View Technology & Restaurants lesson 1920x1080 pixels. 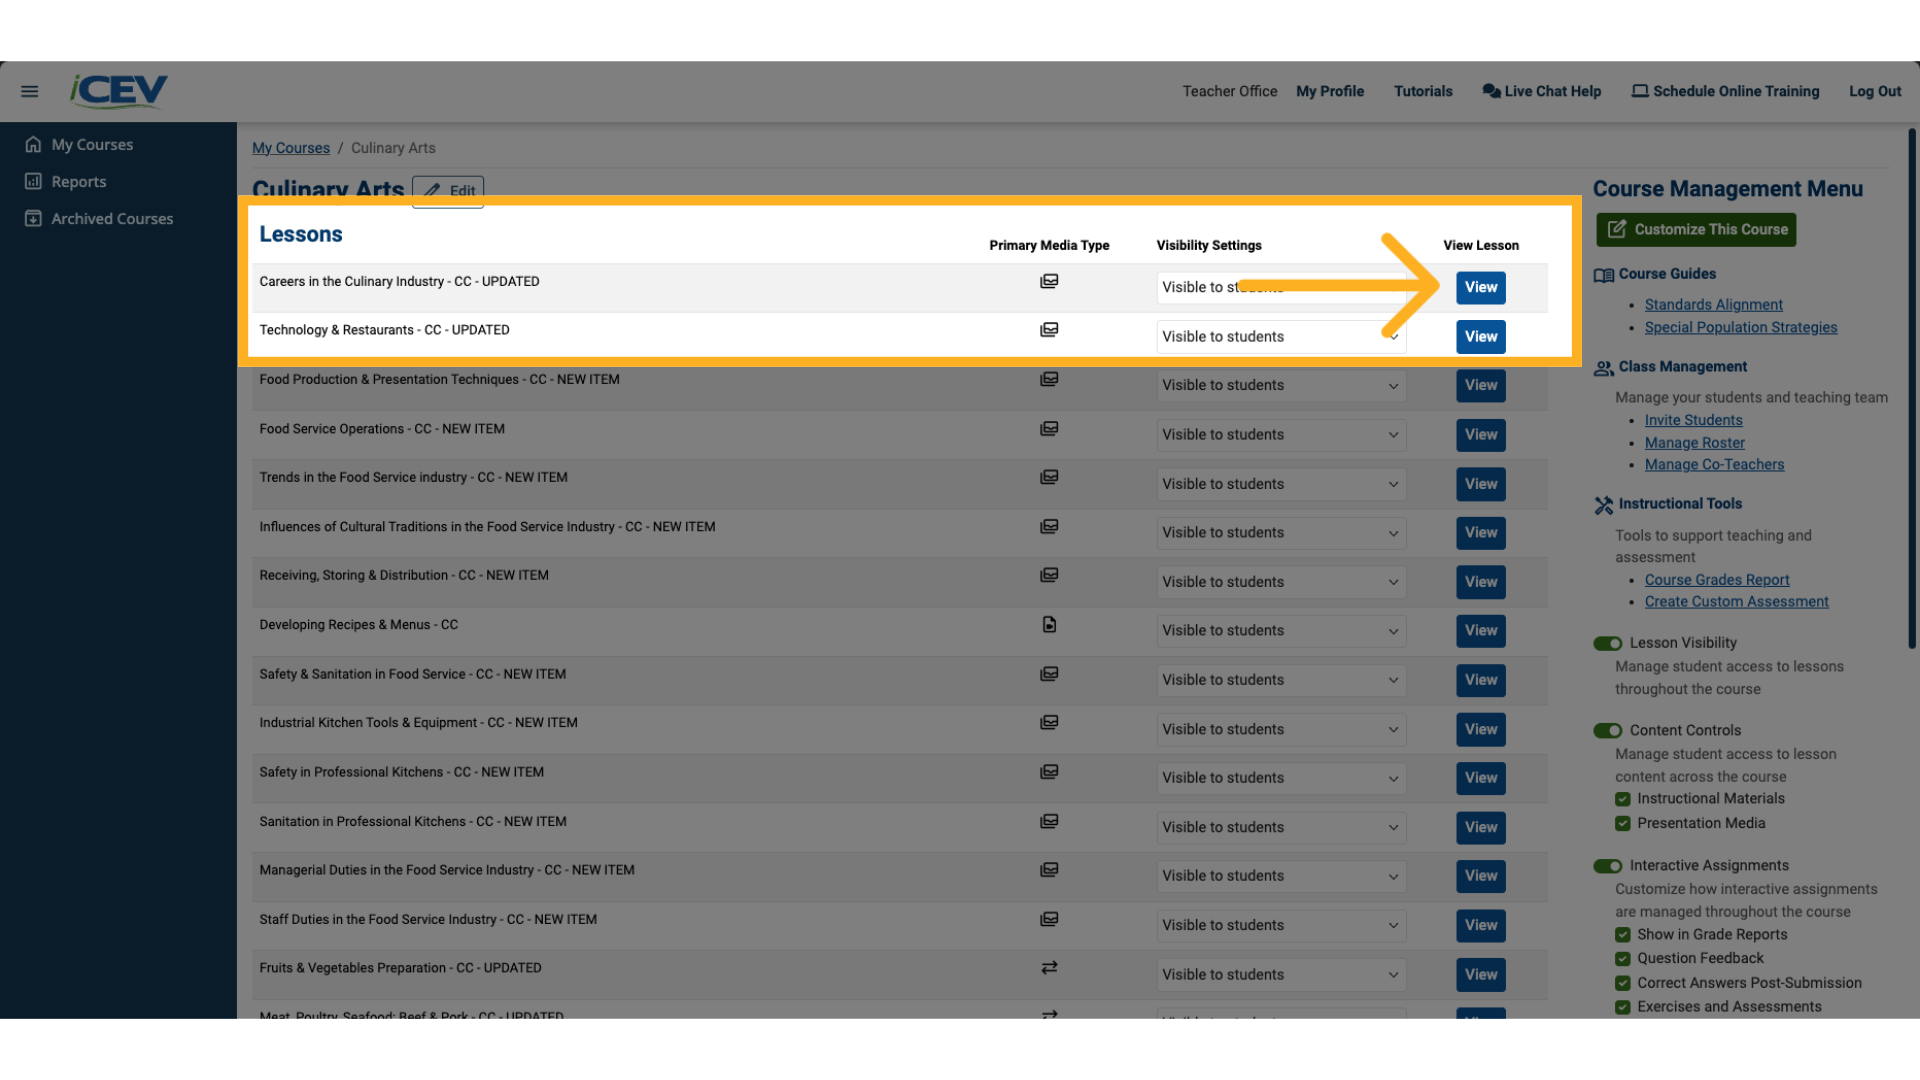[x=1481, y=337]
